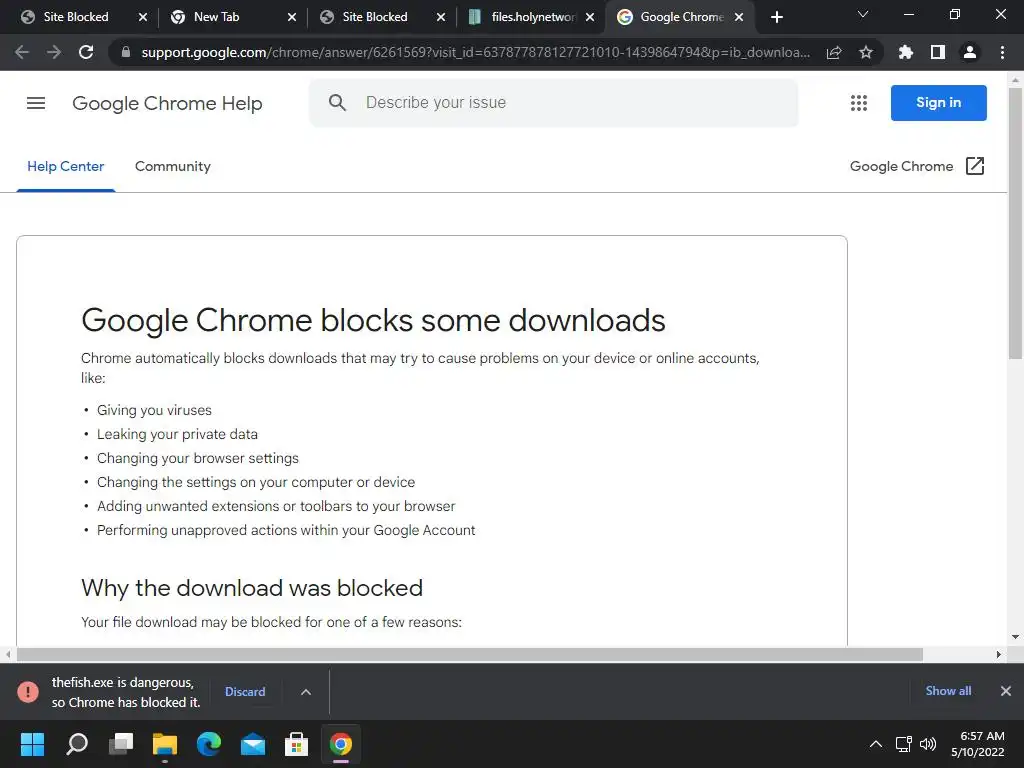The width and height of the screenshot is (1024, 768).
Task: Click the address bar URL
Action: [475, 52]
